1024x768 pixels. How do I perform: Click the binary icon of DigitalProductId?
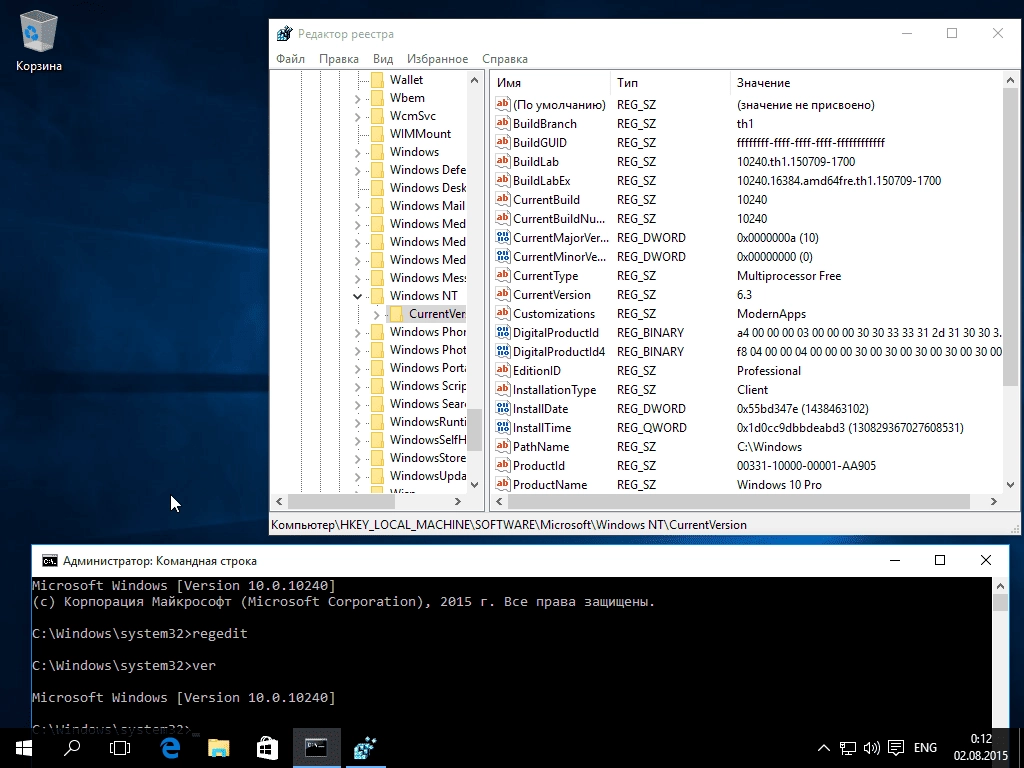(x=502, y=332)
